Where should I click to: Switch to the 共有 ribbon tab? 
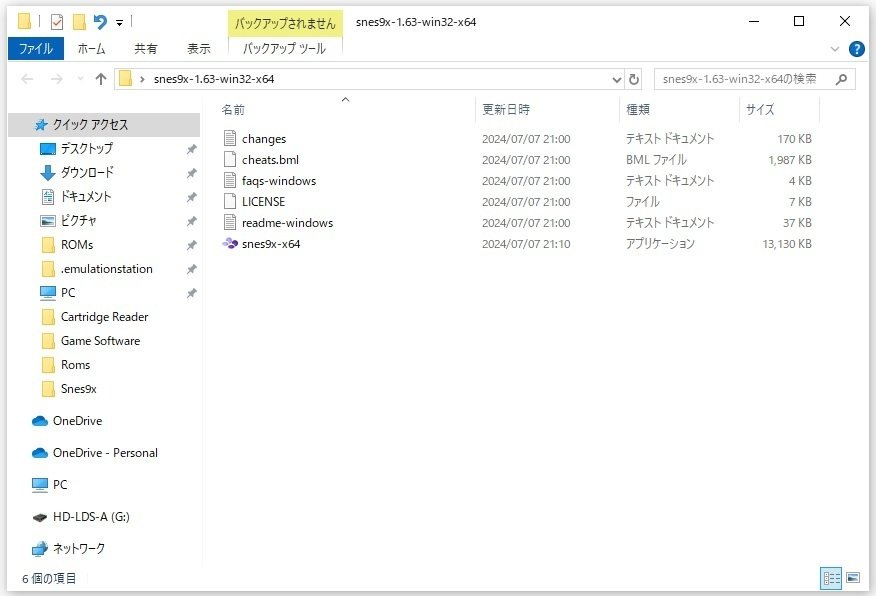point(146,49)
